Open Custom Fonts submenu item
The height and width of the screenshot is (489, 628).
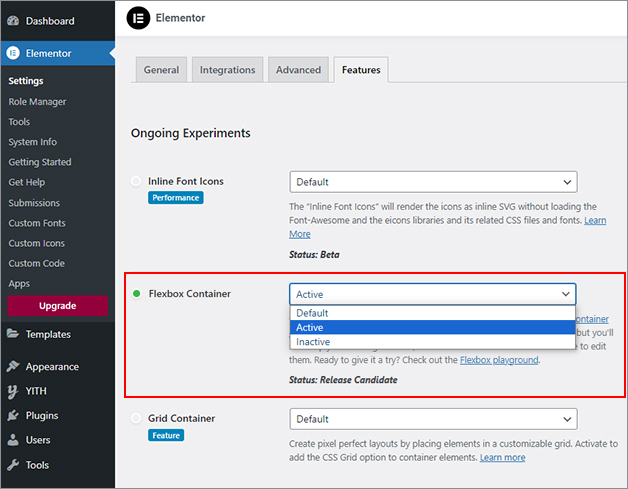coord(37,223)
